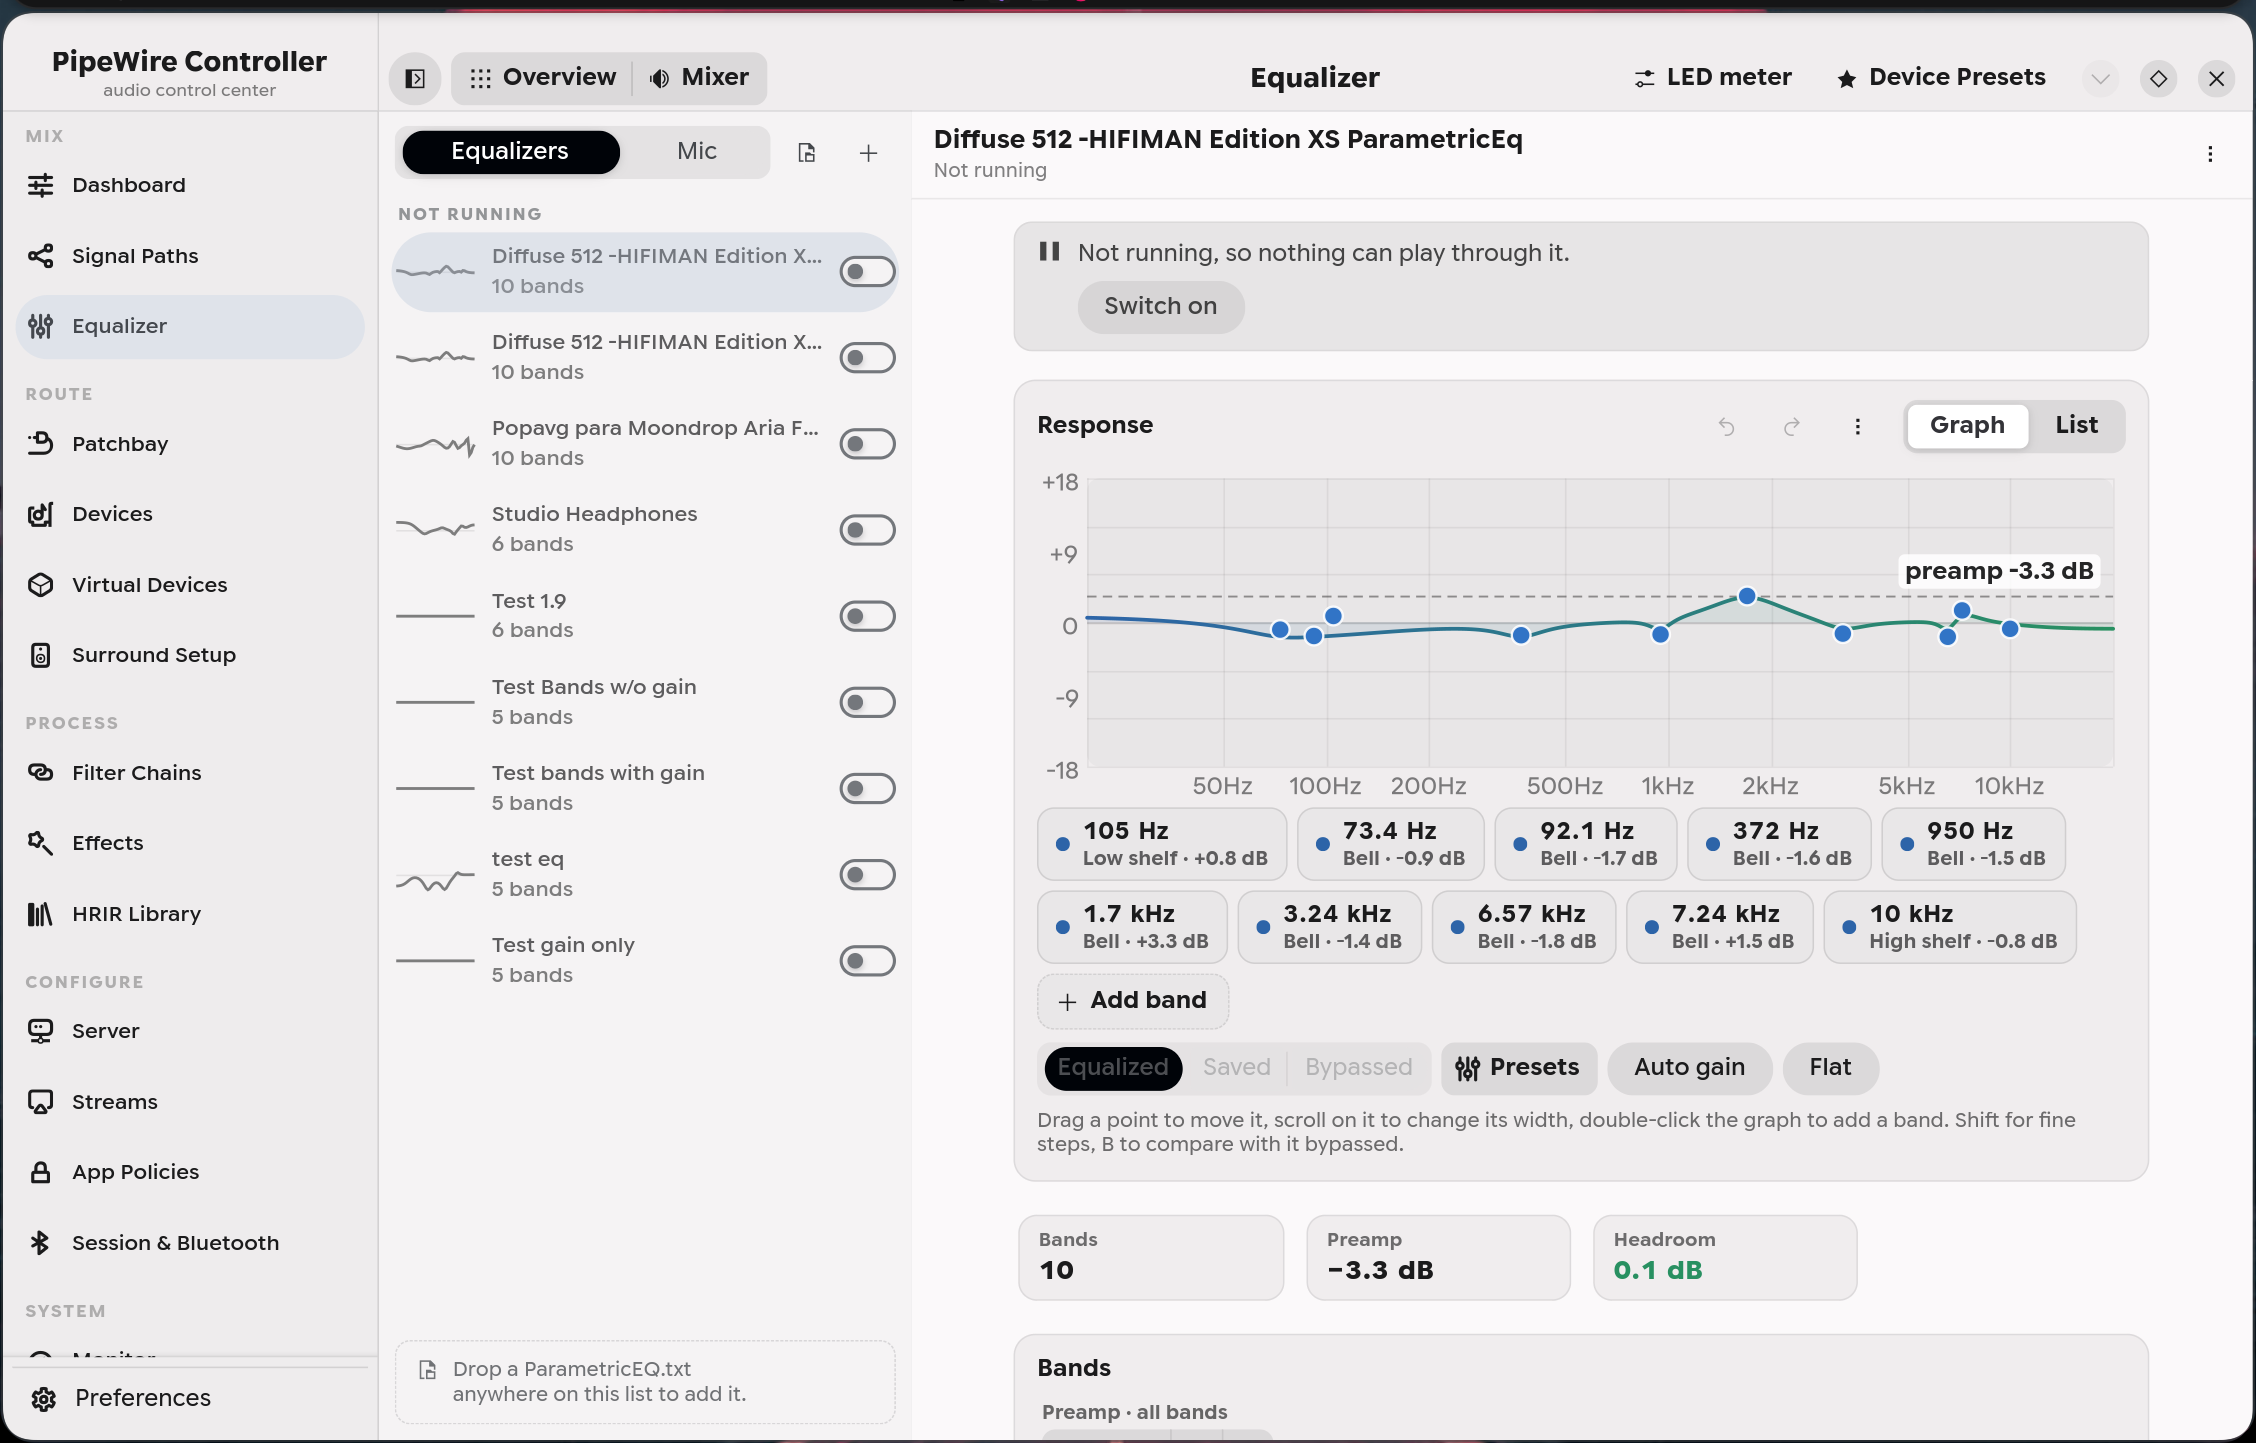
Task: Open the import equalizer file icon
Action: pos(807,153)
